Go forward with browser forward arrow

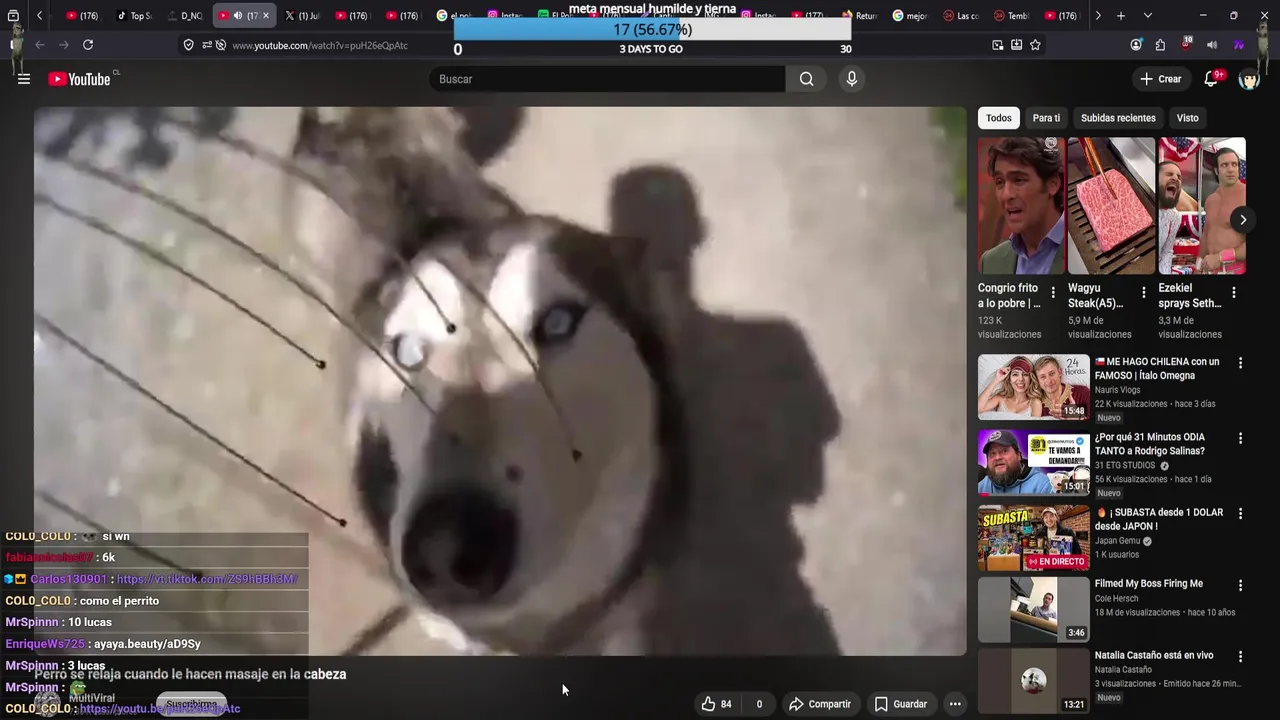tap(63, 45)
